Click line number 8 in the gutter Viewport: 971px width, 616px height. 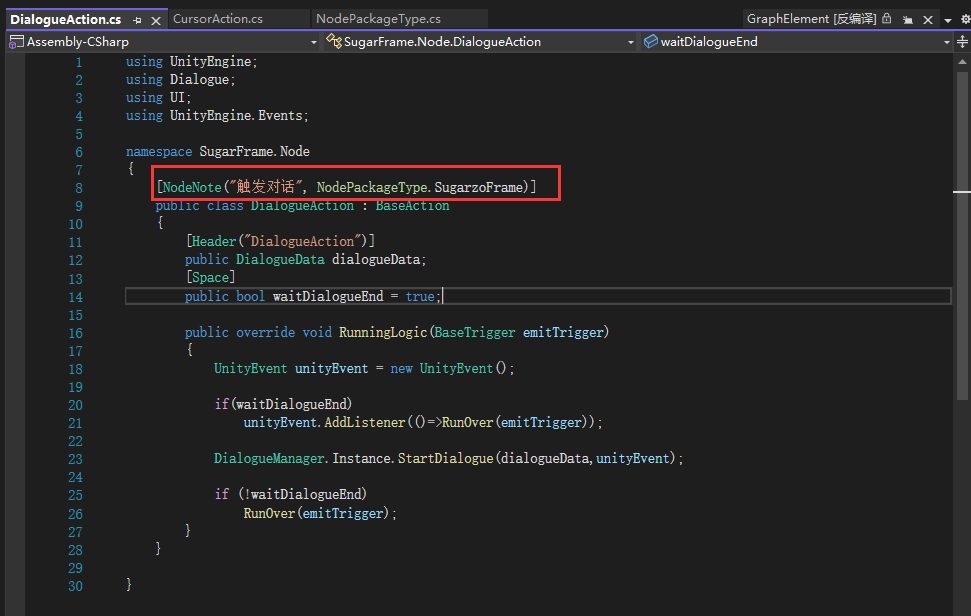click(x=79, y=188)
